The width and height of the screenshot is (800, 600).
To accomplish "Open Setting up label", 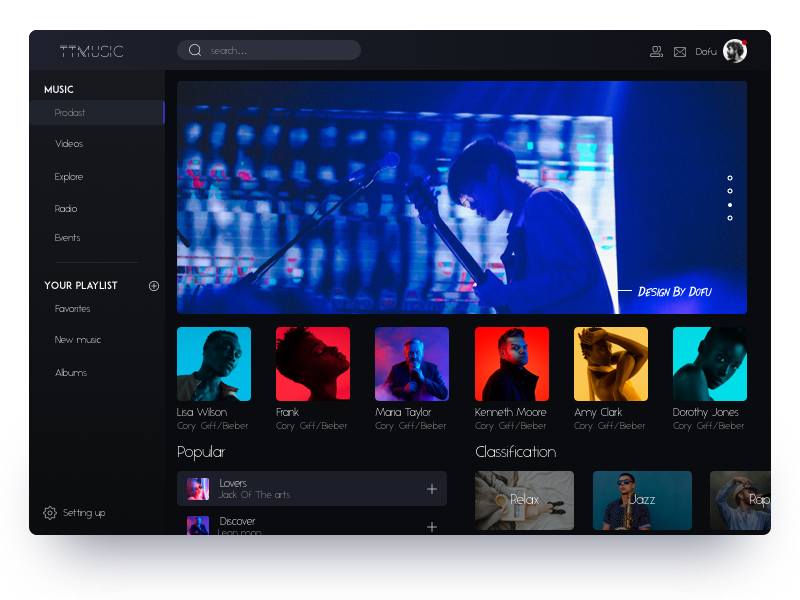I will [84, 513].
